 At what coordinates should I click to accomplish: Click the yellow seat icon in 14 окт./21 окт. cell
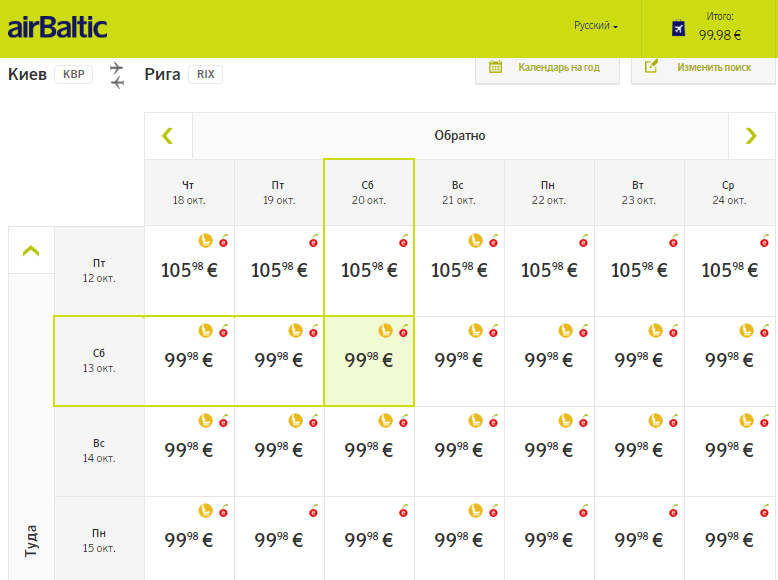[475, 421]
